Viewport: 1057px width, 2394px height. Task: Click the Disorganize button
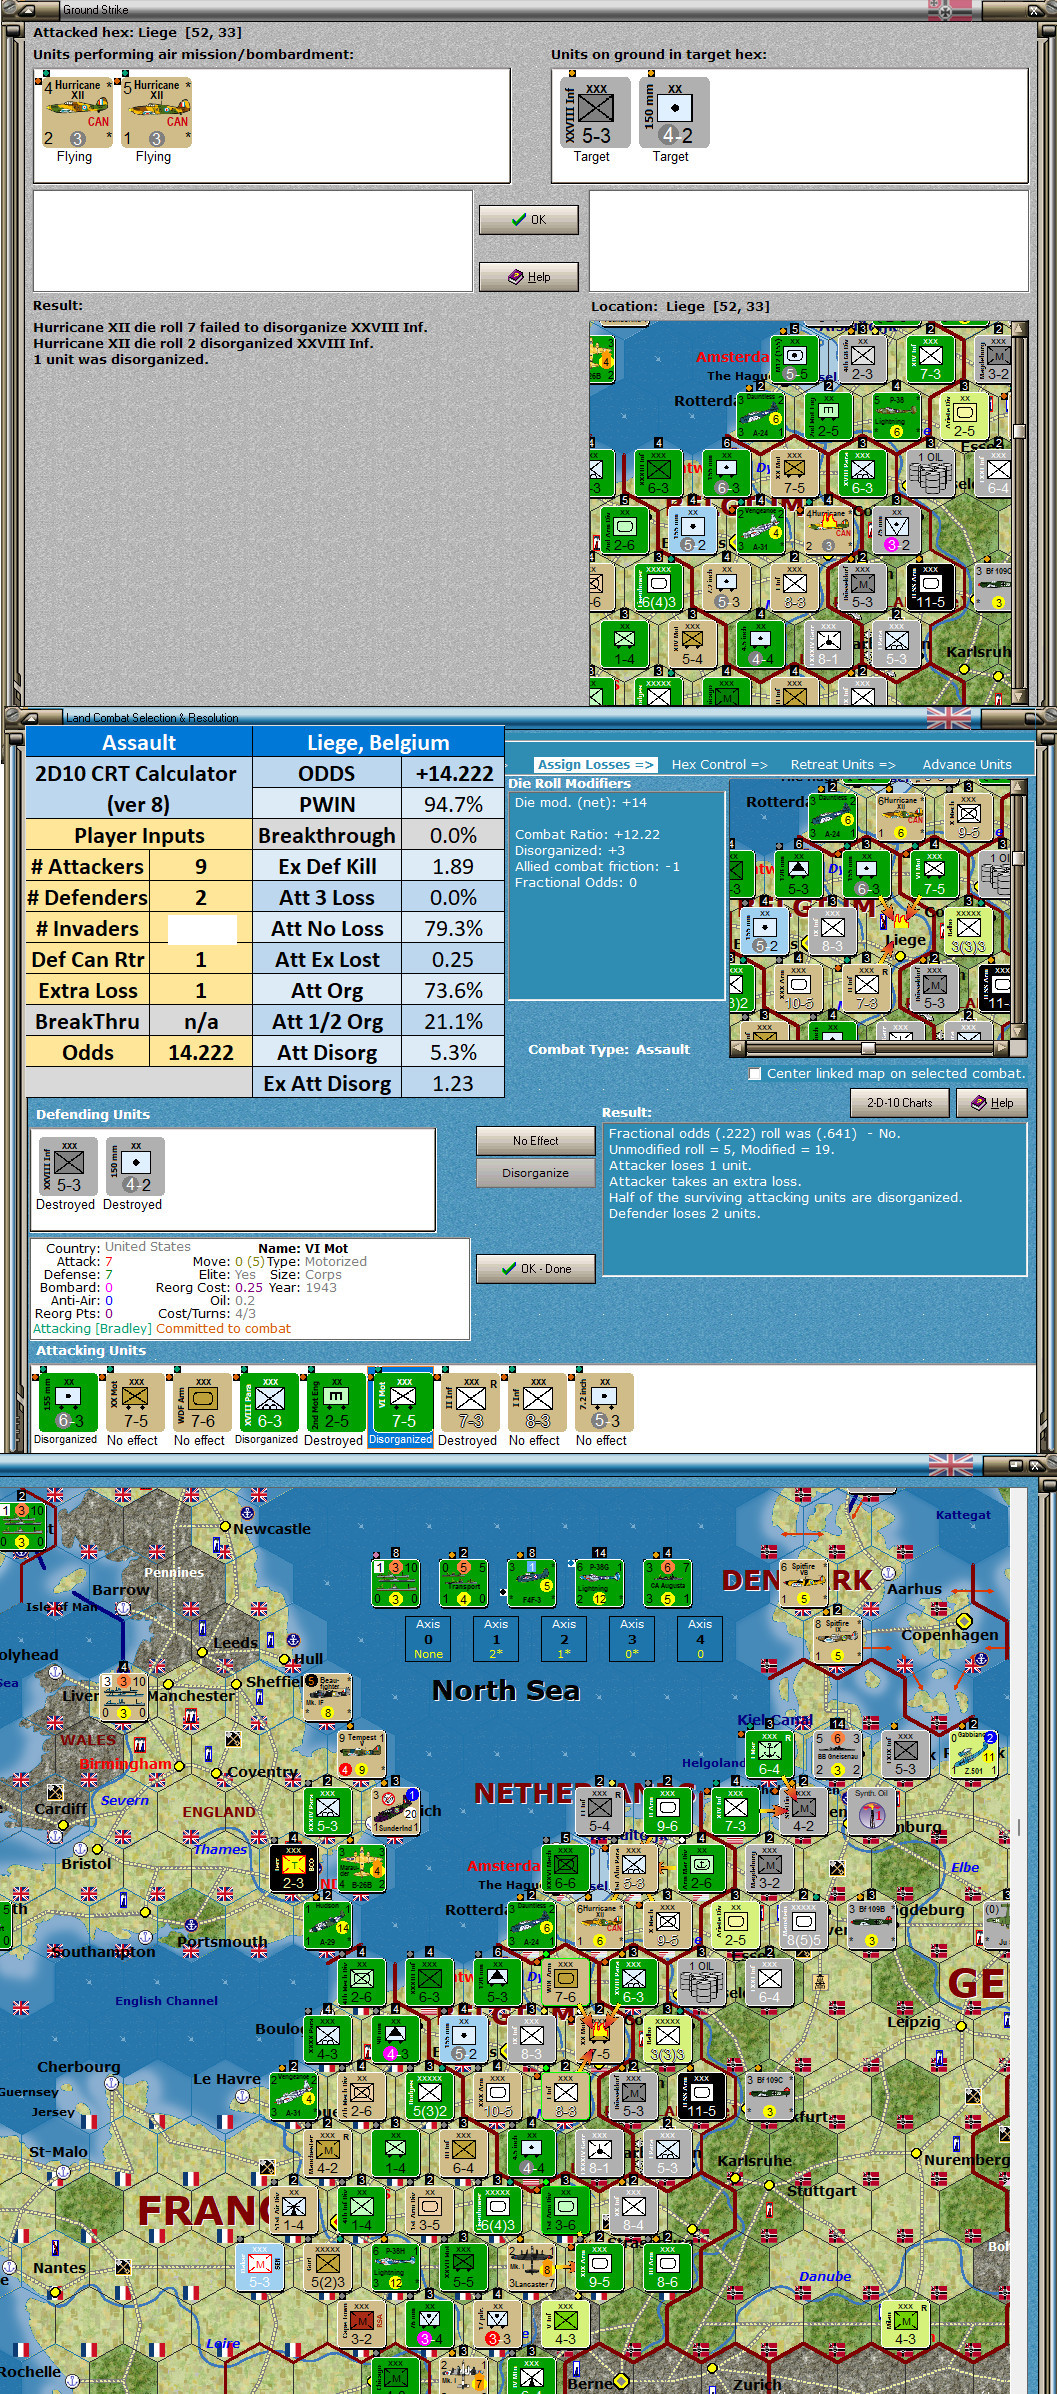click(535, 1173)
